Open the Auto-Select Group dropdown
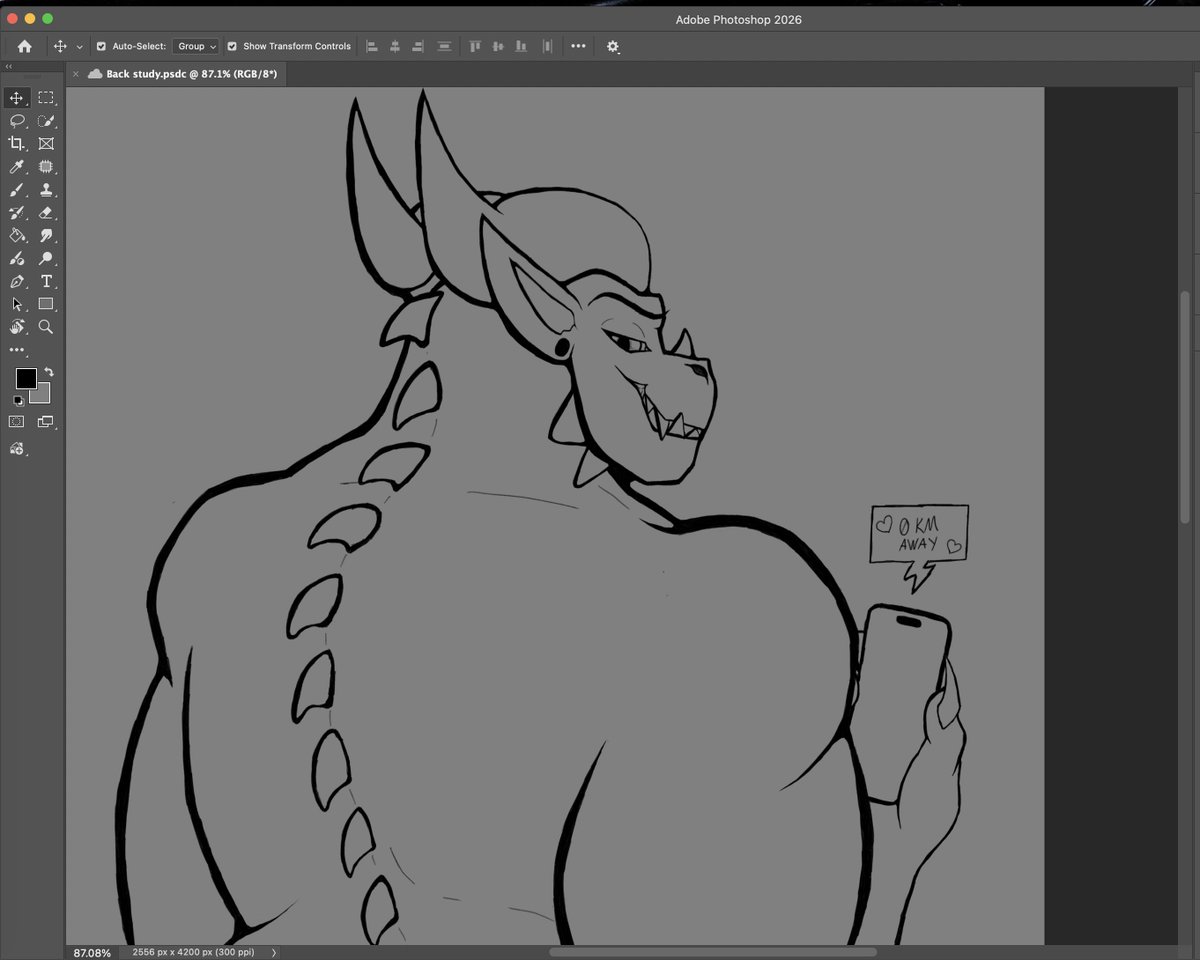The height and width of the screenshot is (960, 1200). pos(196,46)
